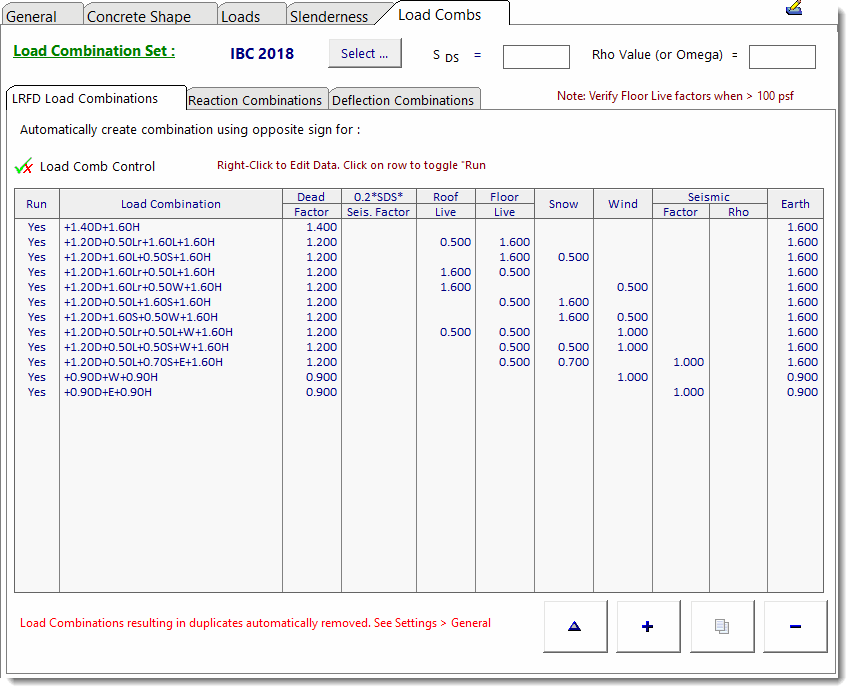Click the Rho Value (or Omega) input box
853x693 pixels.
pos(782,57)
